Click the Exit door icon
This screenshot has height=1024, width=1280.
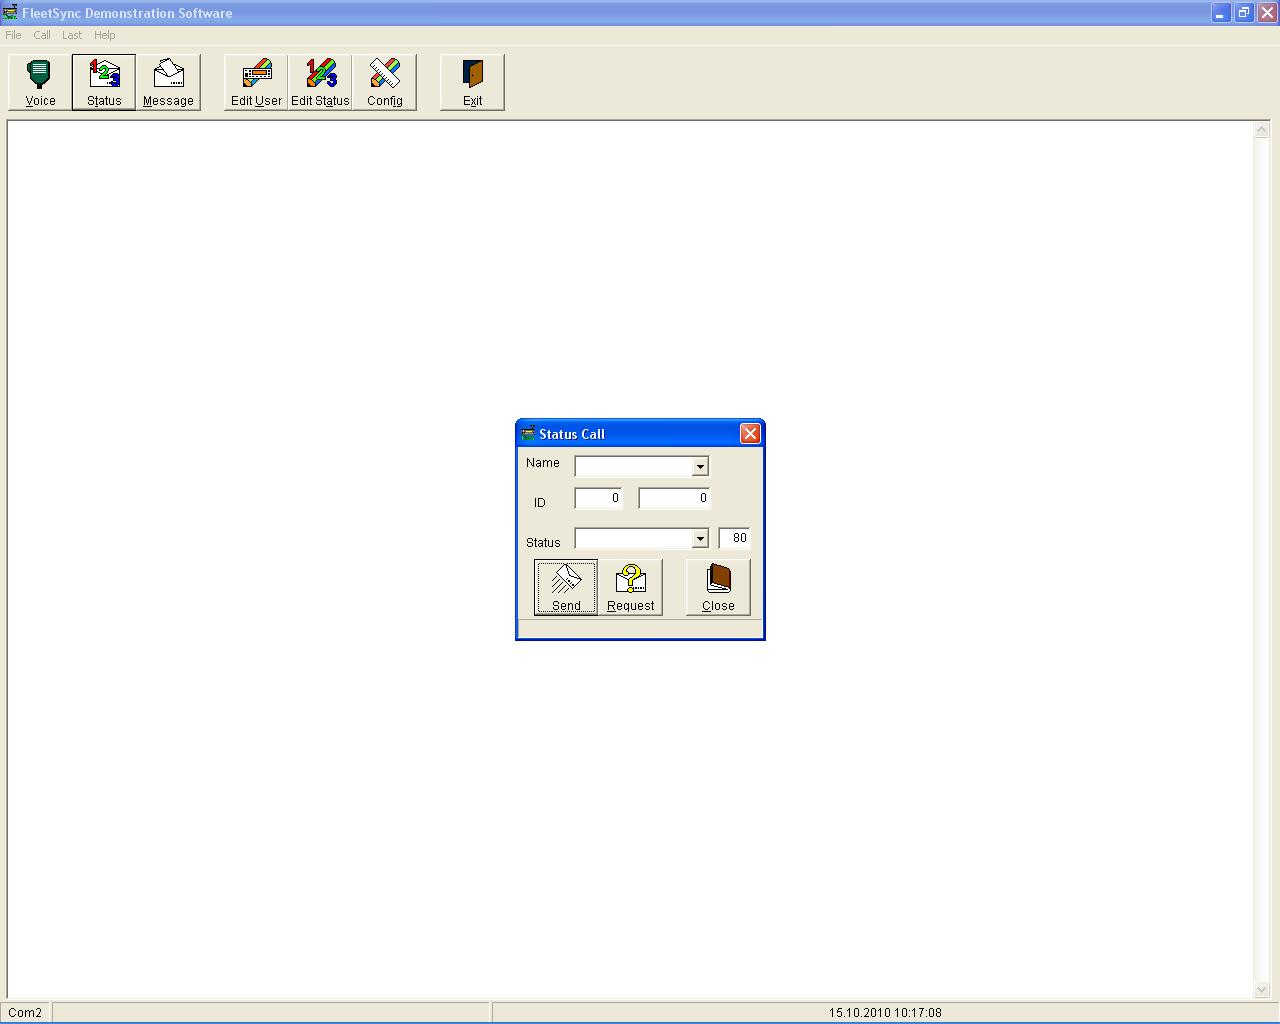coord(472,82)
